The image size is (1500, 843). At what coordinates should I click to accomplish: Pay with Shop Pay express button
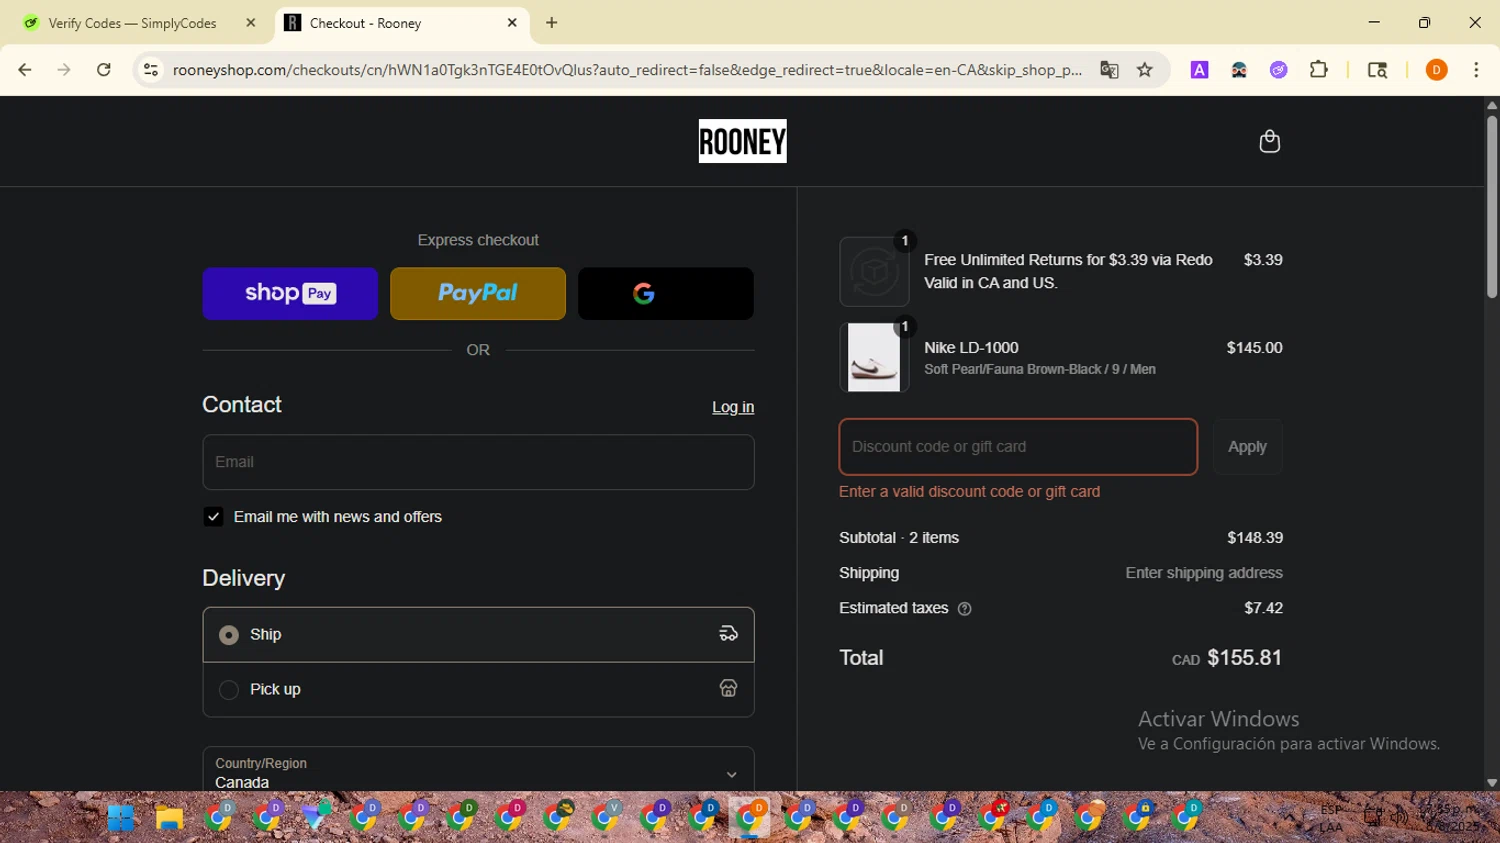click(290, 293)
